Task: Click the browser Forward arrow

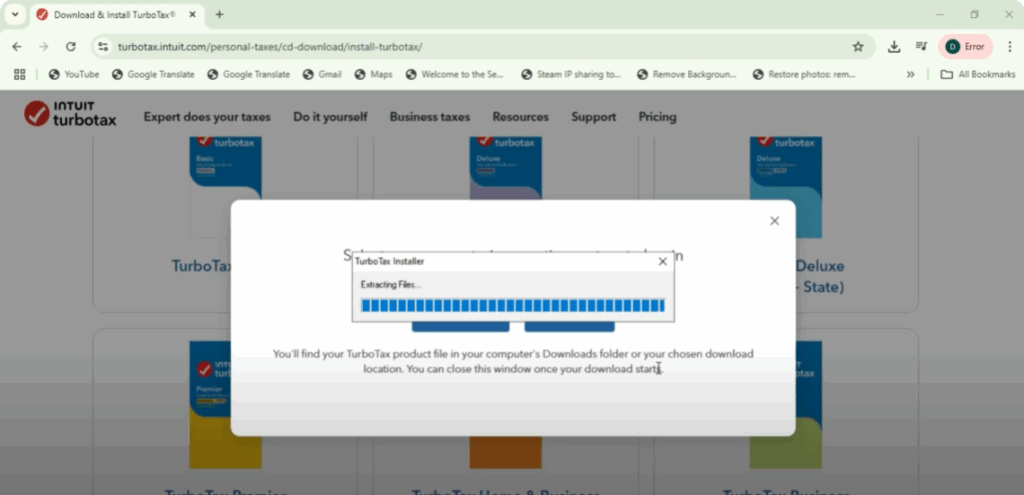Action: point(44,46)
